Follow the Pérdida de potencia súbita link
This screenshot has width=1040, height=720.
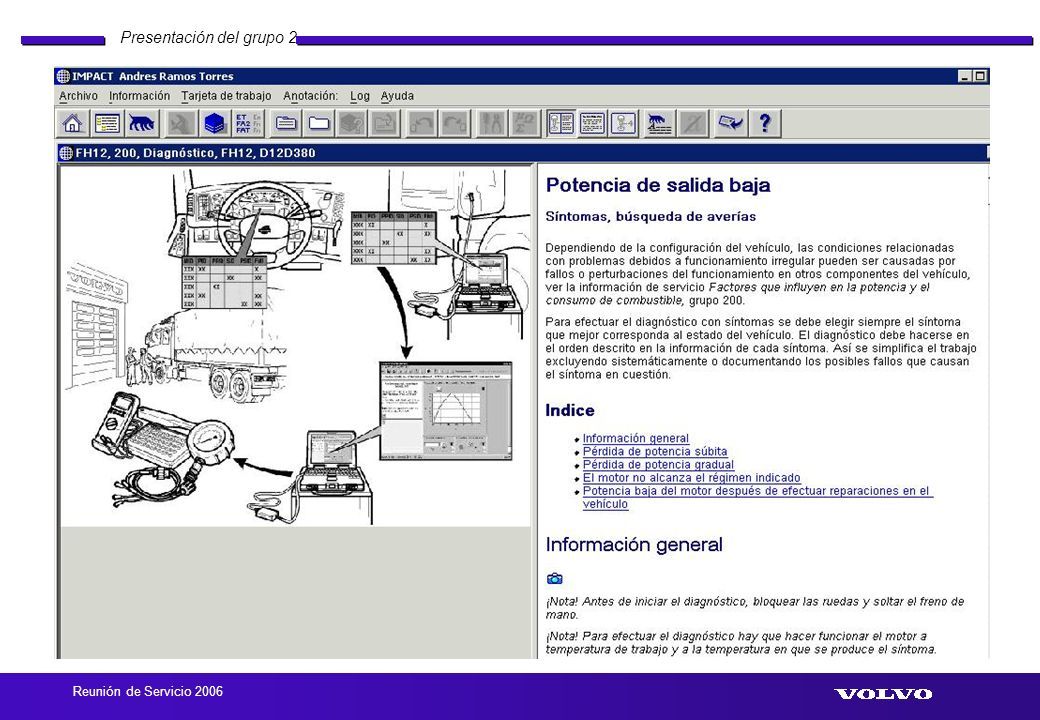(655, 451)
